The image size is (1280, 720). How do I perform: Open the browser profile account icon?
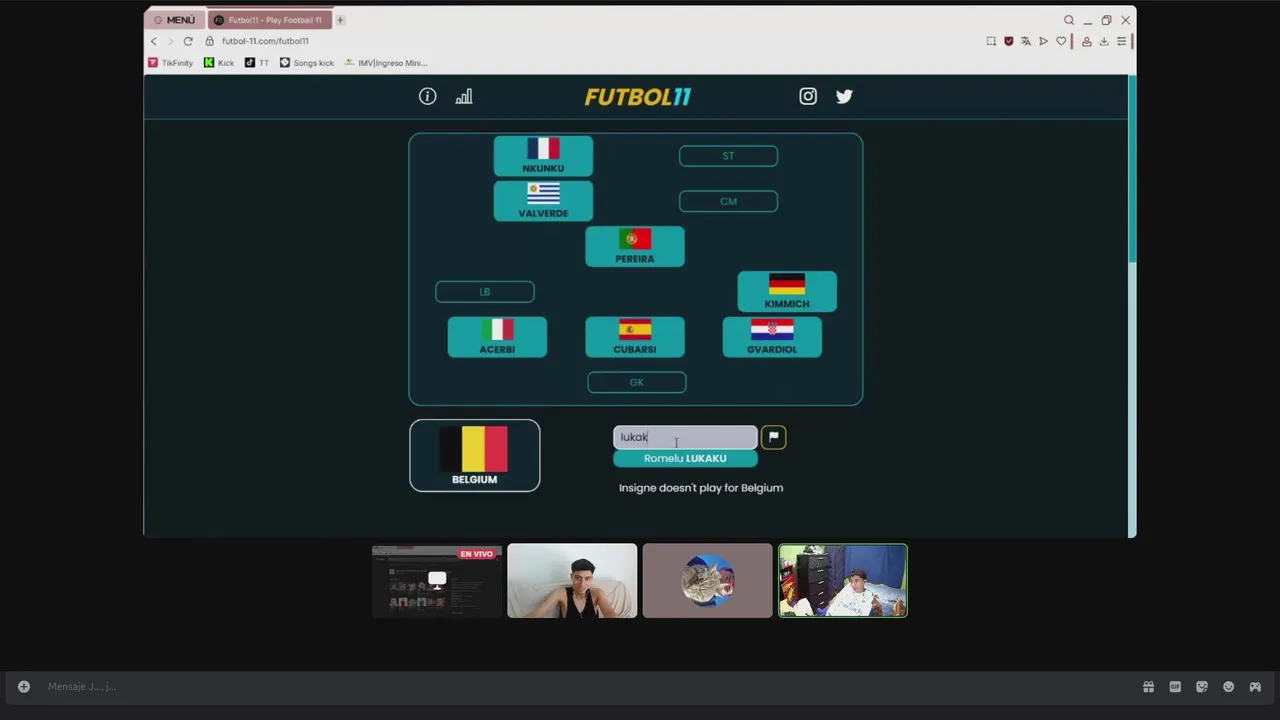[1087, 41]
